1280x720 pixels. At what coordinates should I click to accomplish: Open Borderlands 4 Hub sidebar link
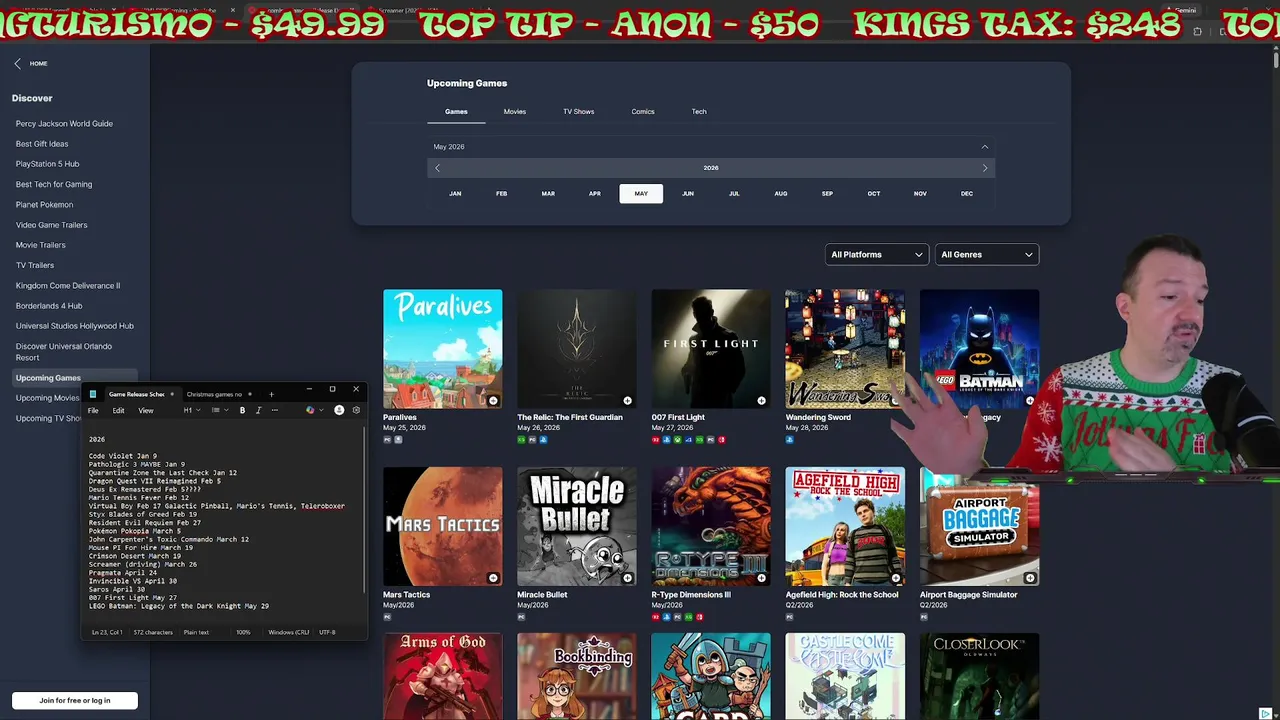pos(49,306)
